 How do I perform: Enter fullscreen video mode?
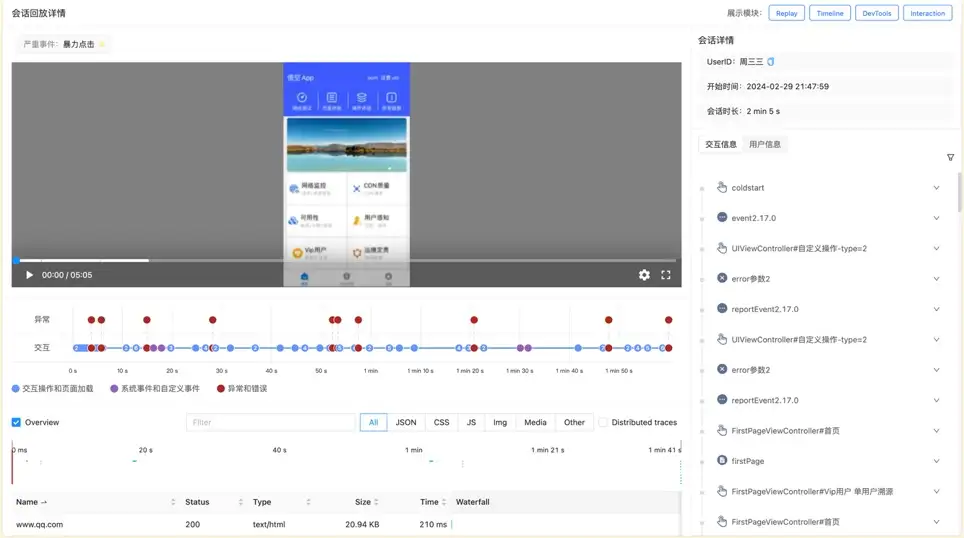pos(666,275)
